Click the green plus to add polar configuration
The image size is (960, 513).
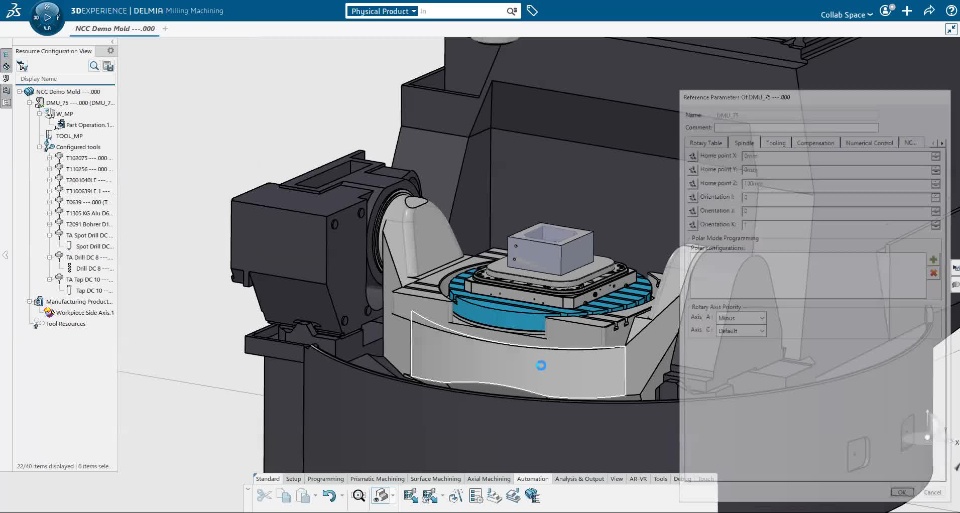pyautogui.click(x=933, y=260)
